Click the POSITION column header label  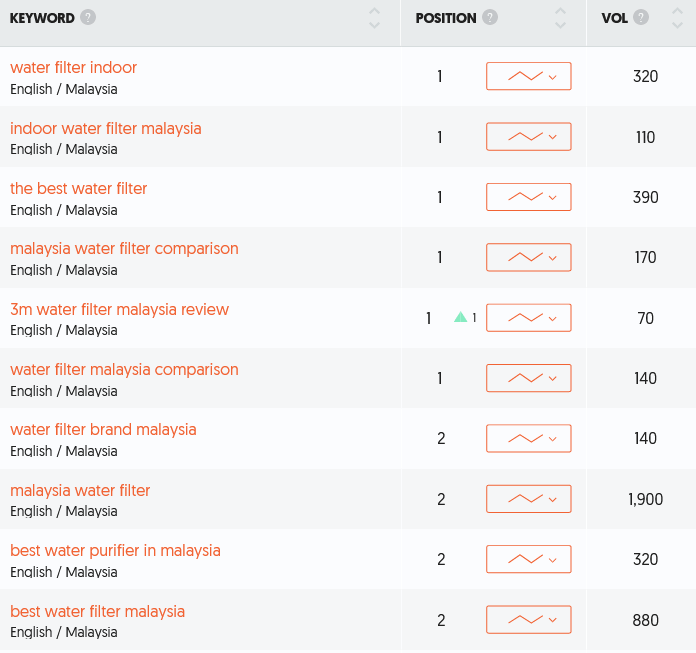coord(446,18)
